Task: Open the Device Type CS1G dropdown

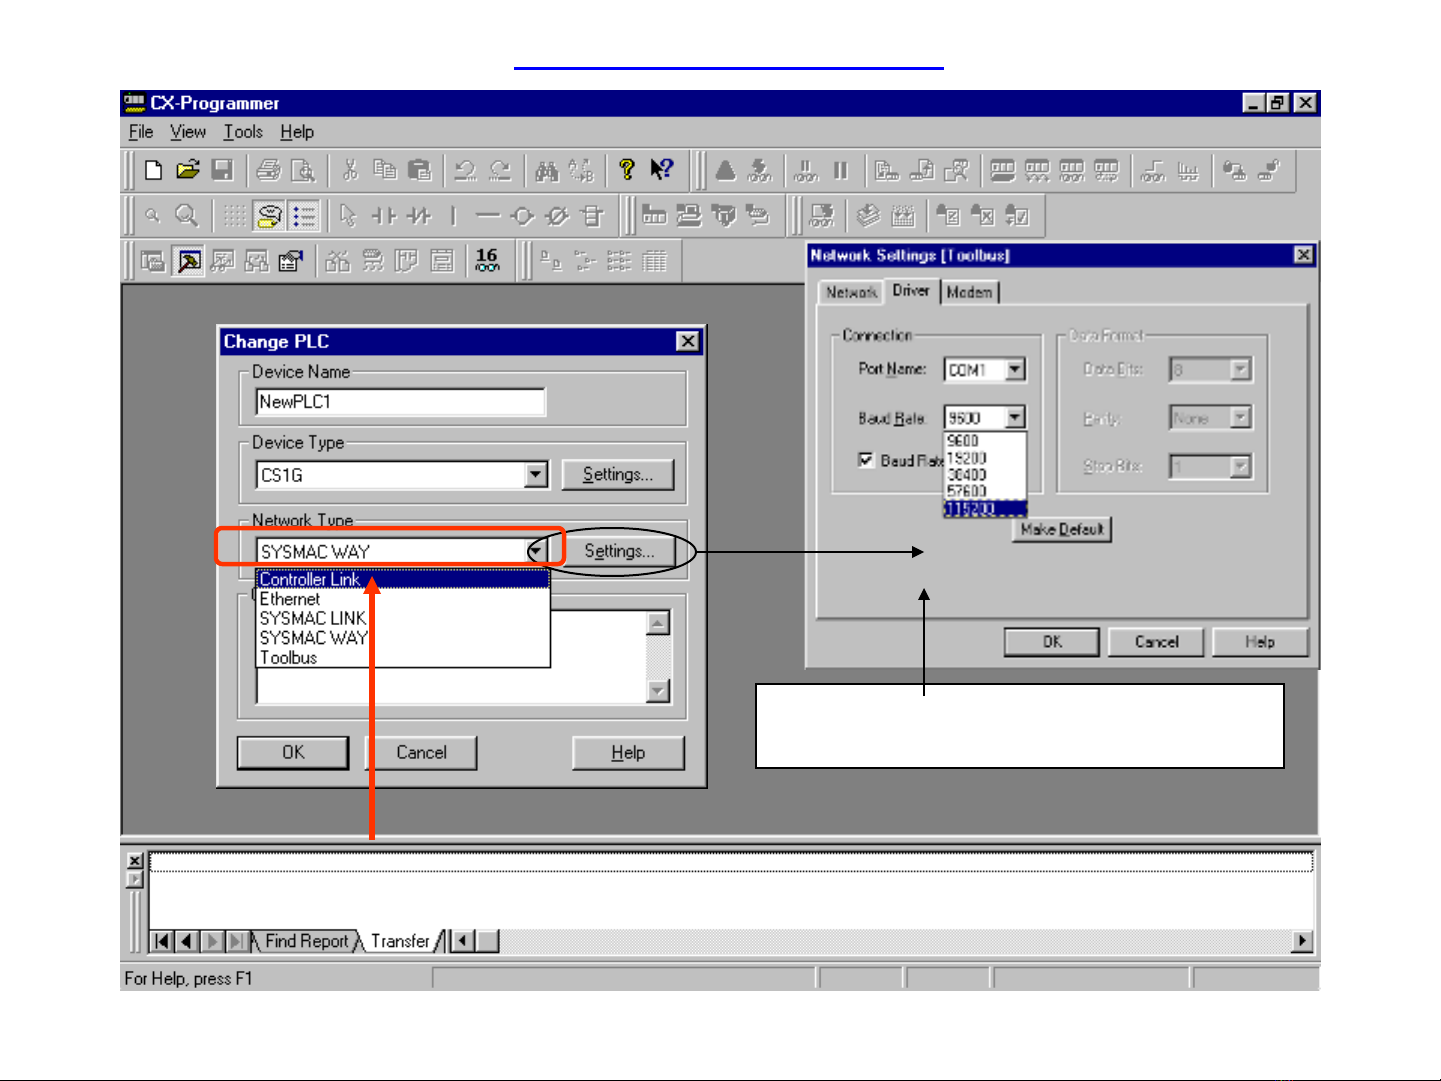Action: click(537, 474)
